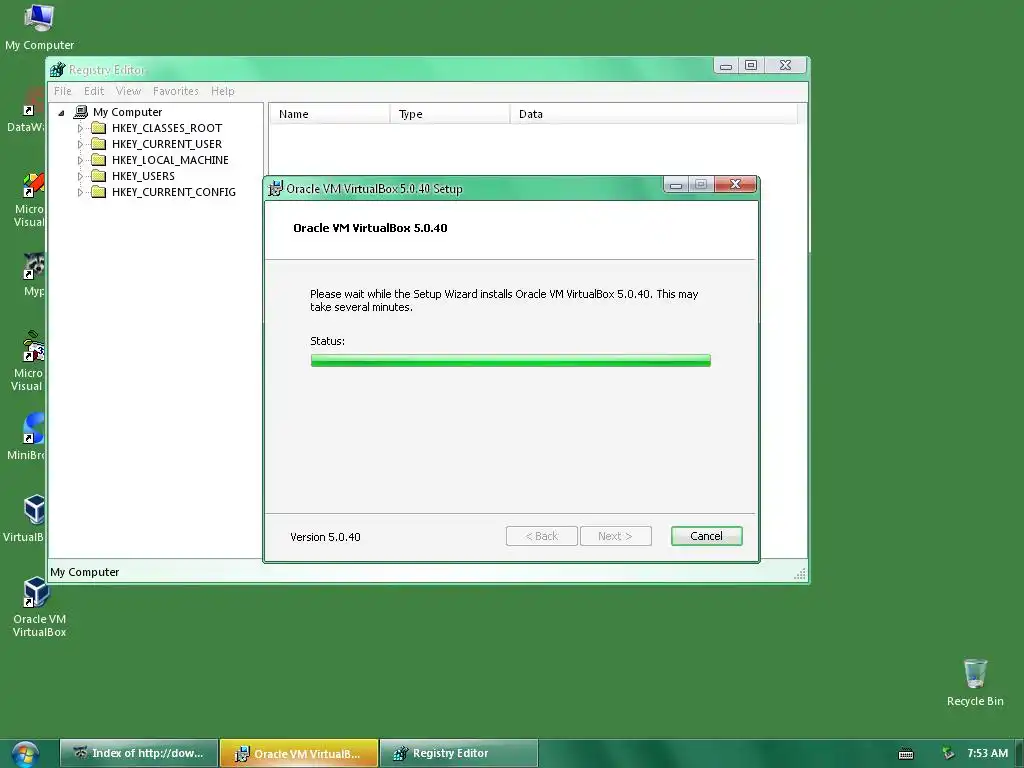This screenshot has height=768, width=1024.
Task: Expand the HKEY_CURRENT_CONFIG tree node
Action: [x=80, y=192]
